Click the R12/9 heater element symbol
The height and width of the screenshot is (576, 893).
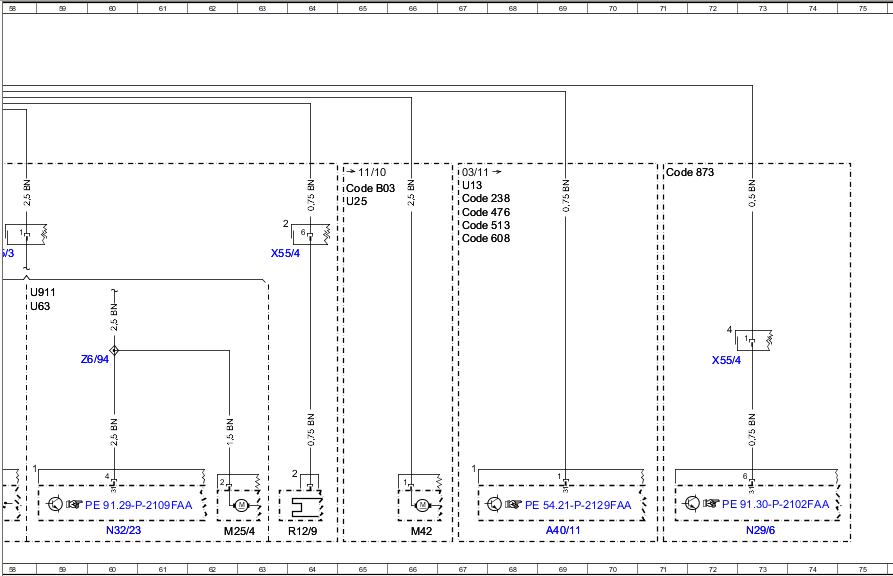tap(300, 506)
